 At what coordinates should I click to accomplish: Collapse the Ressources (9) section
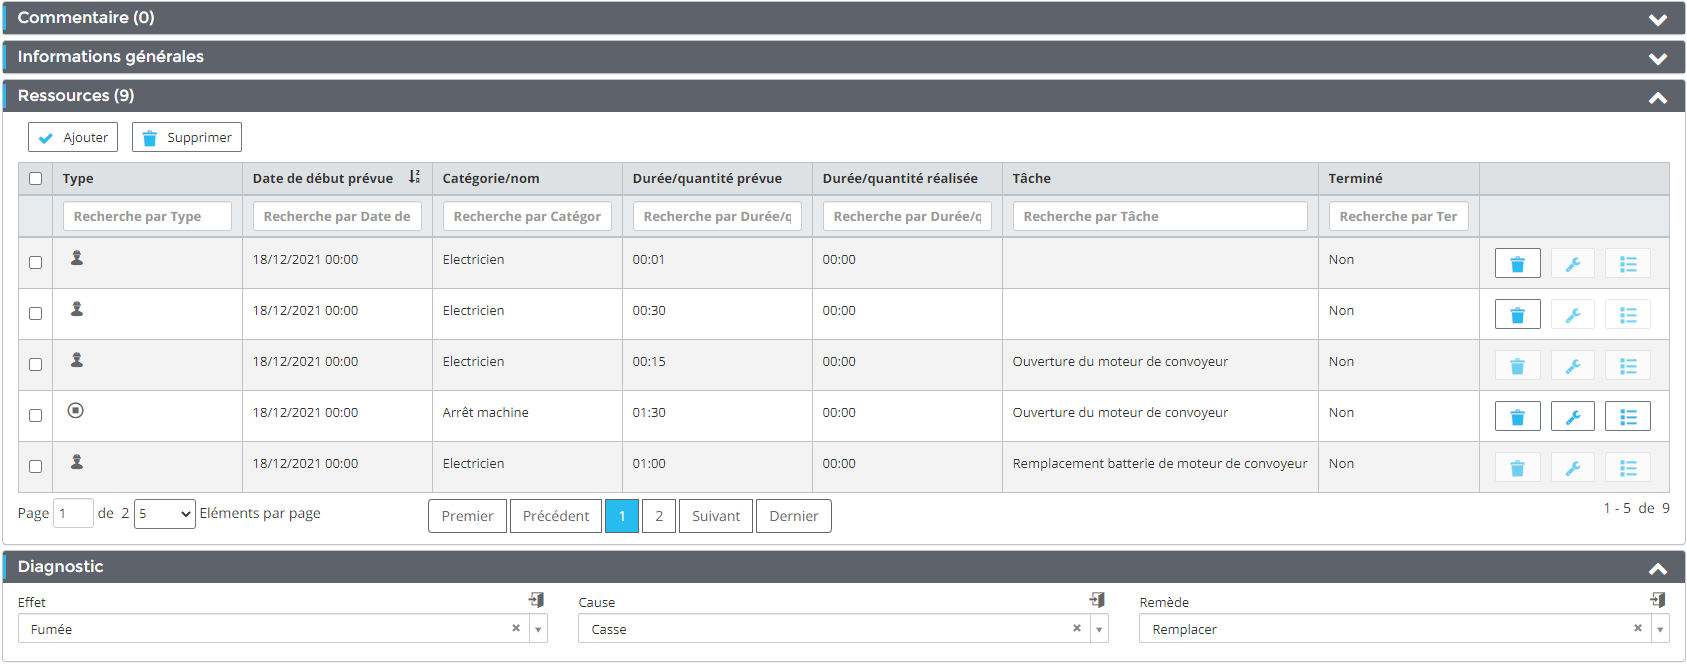1657,97
